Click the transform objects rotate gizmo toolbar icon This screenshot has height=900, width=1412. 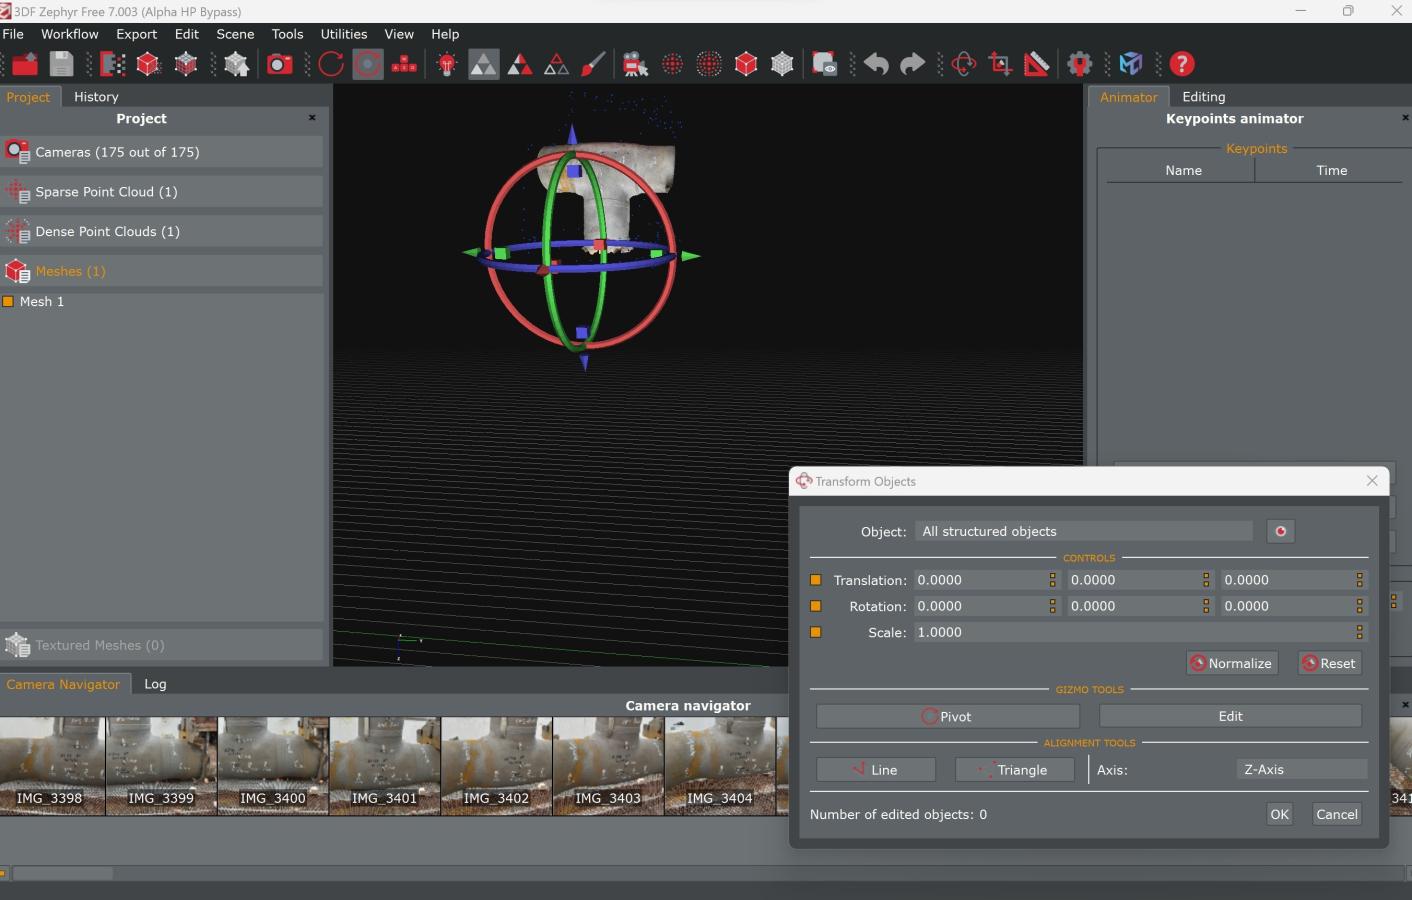click(963, 64)
